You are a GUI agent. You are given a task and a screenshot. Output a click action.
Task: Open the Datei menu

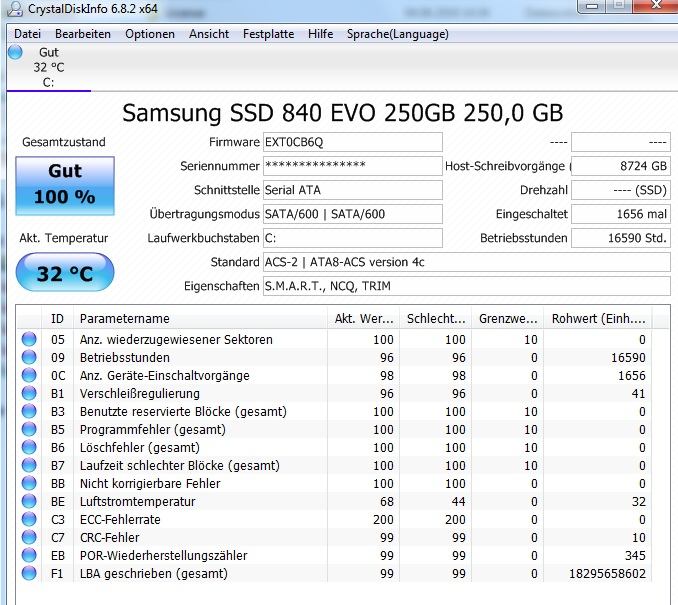tap(27, 34)
